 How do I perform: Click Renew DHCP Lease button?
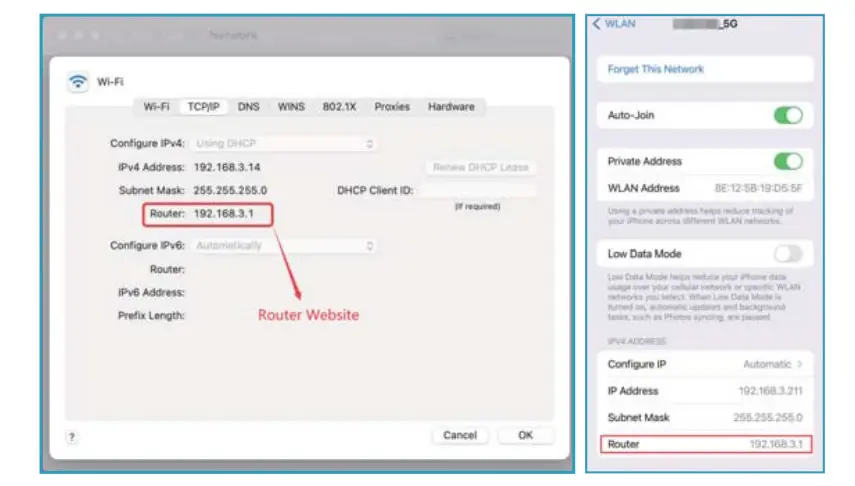click(x=480, y=167)
